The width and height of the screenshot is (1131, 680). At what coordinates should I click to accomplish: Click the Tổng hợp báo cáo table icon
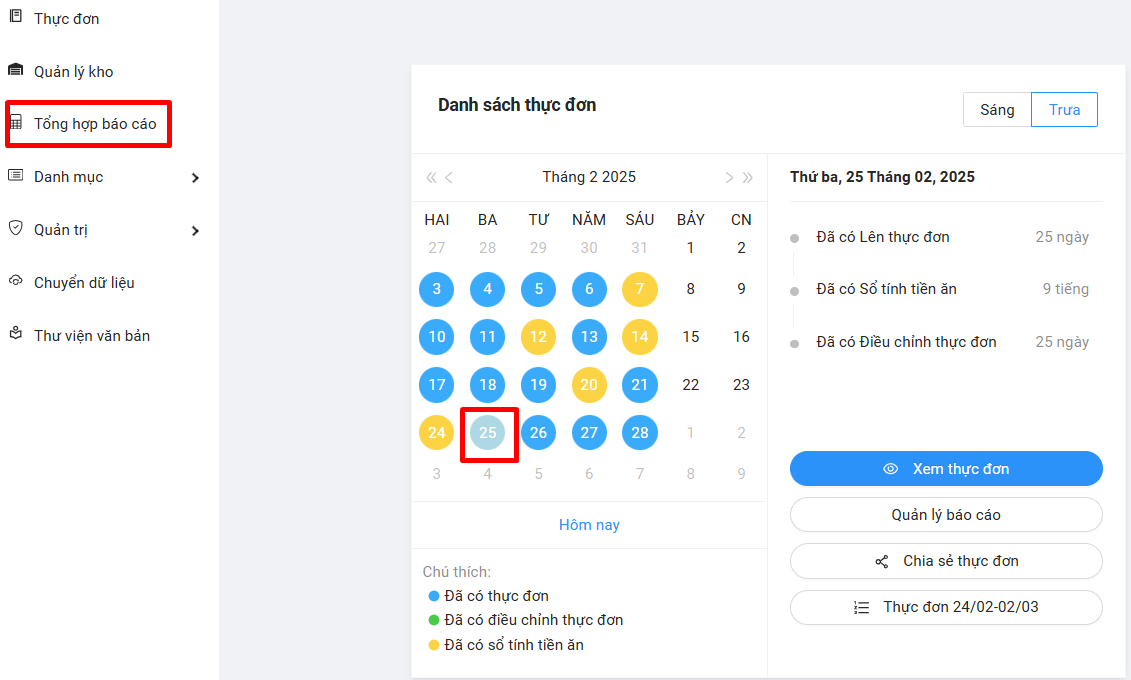pyautogui.click(x=15, y=123)
